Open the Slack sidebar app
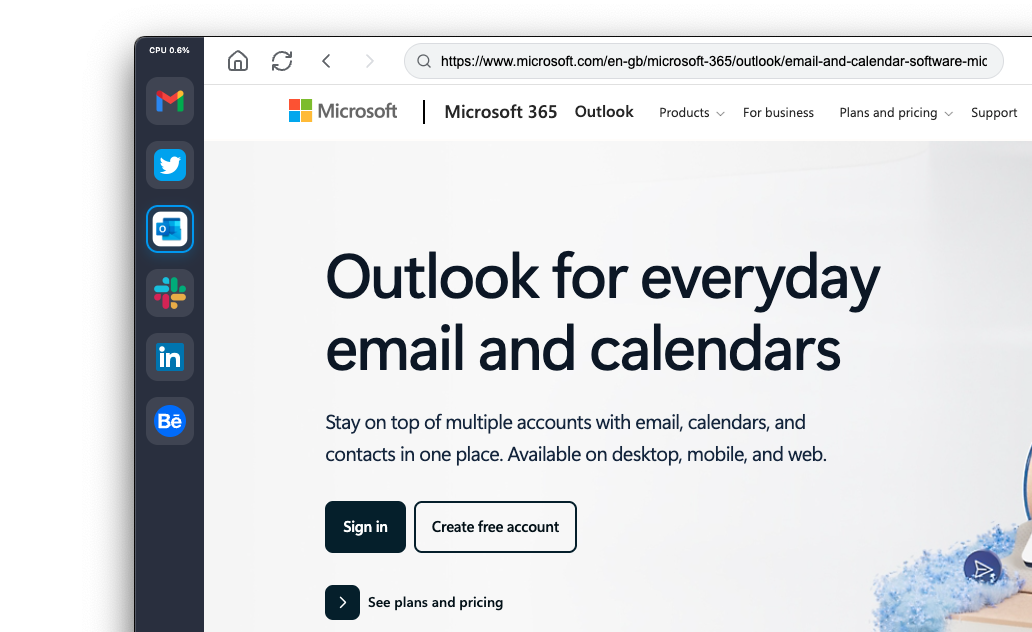Screen dimensions: 1032x632 pyautogui.click(x=170, y=293)
